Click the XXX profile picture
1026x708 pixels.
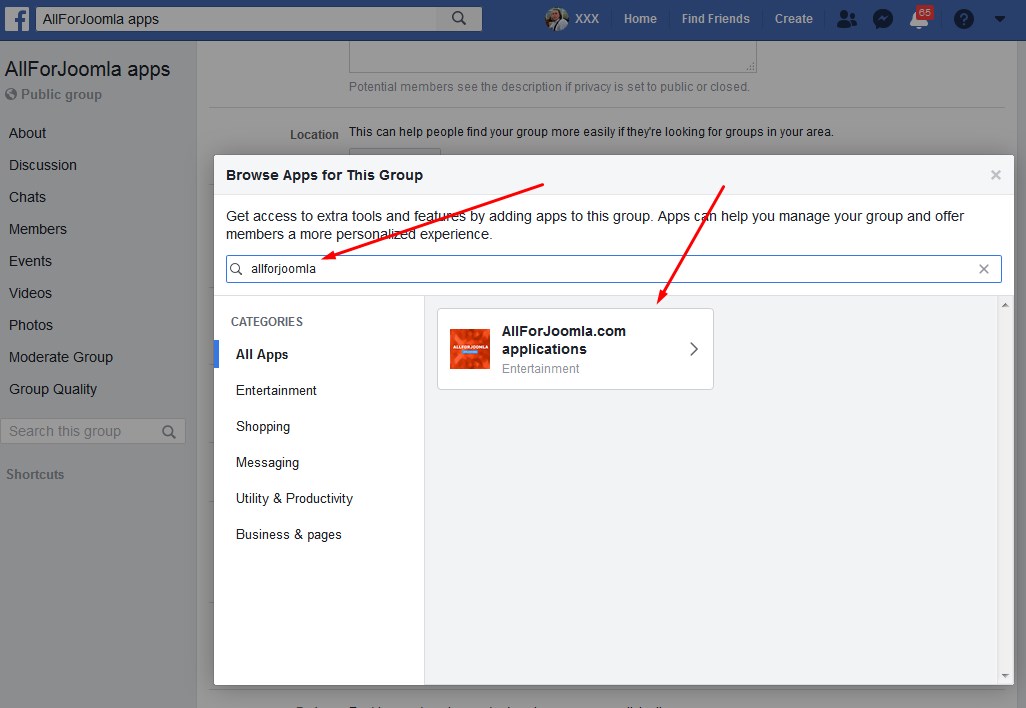[x=556, y=19]
